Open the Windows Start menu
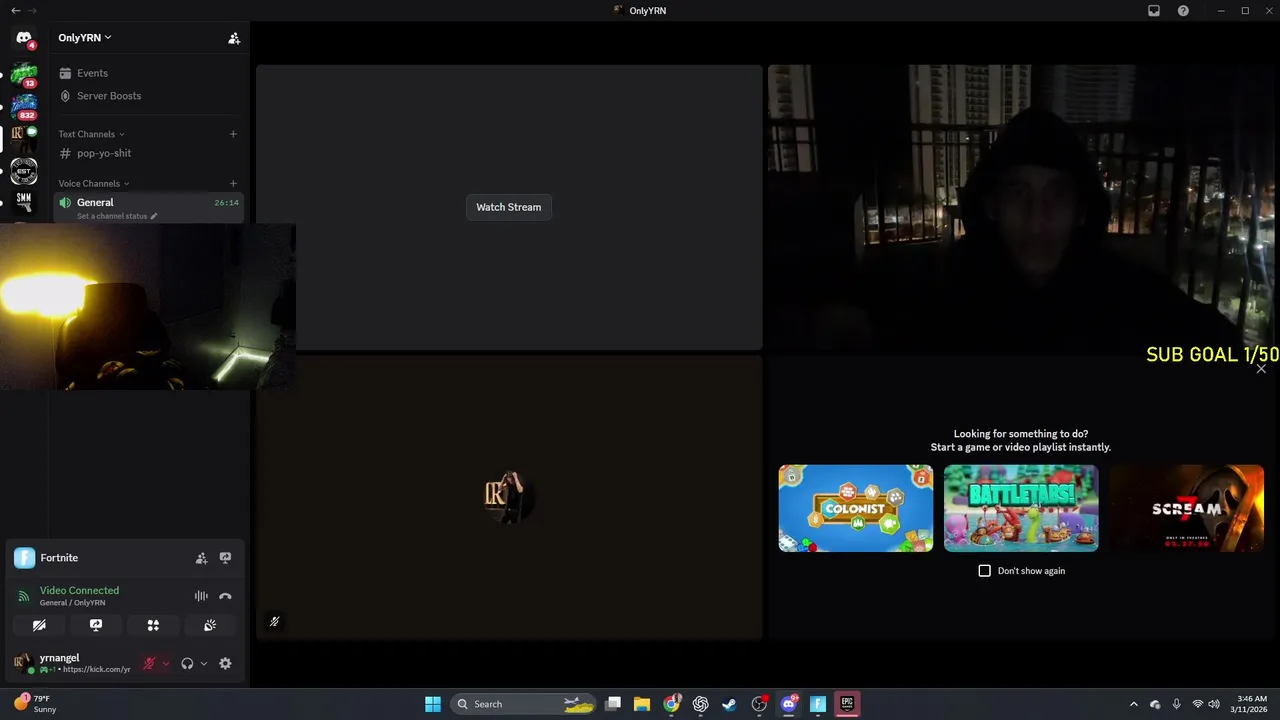This screenshot has width=1280, height=720. (433, 704)
